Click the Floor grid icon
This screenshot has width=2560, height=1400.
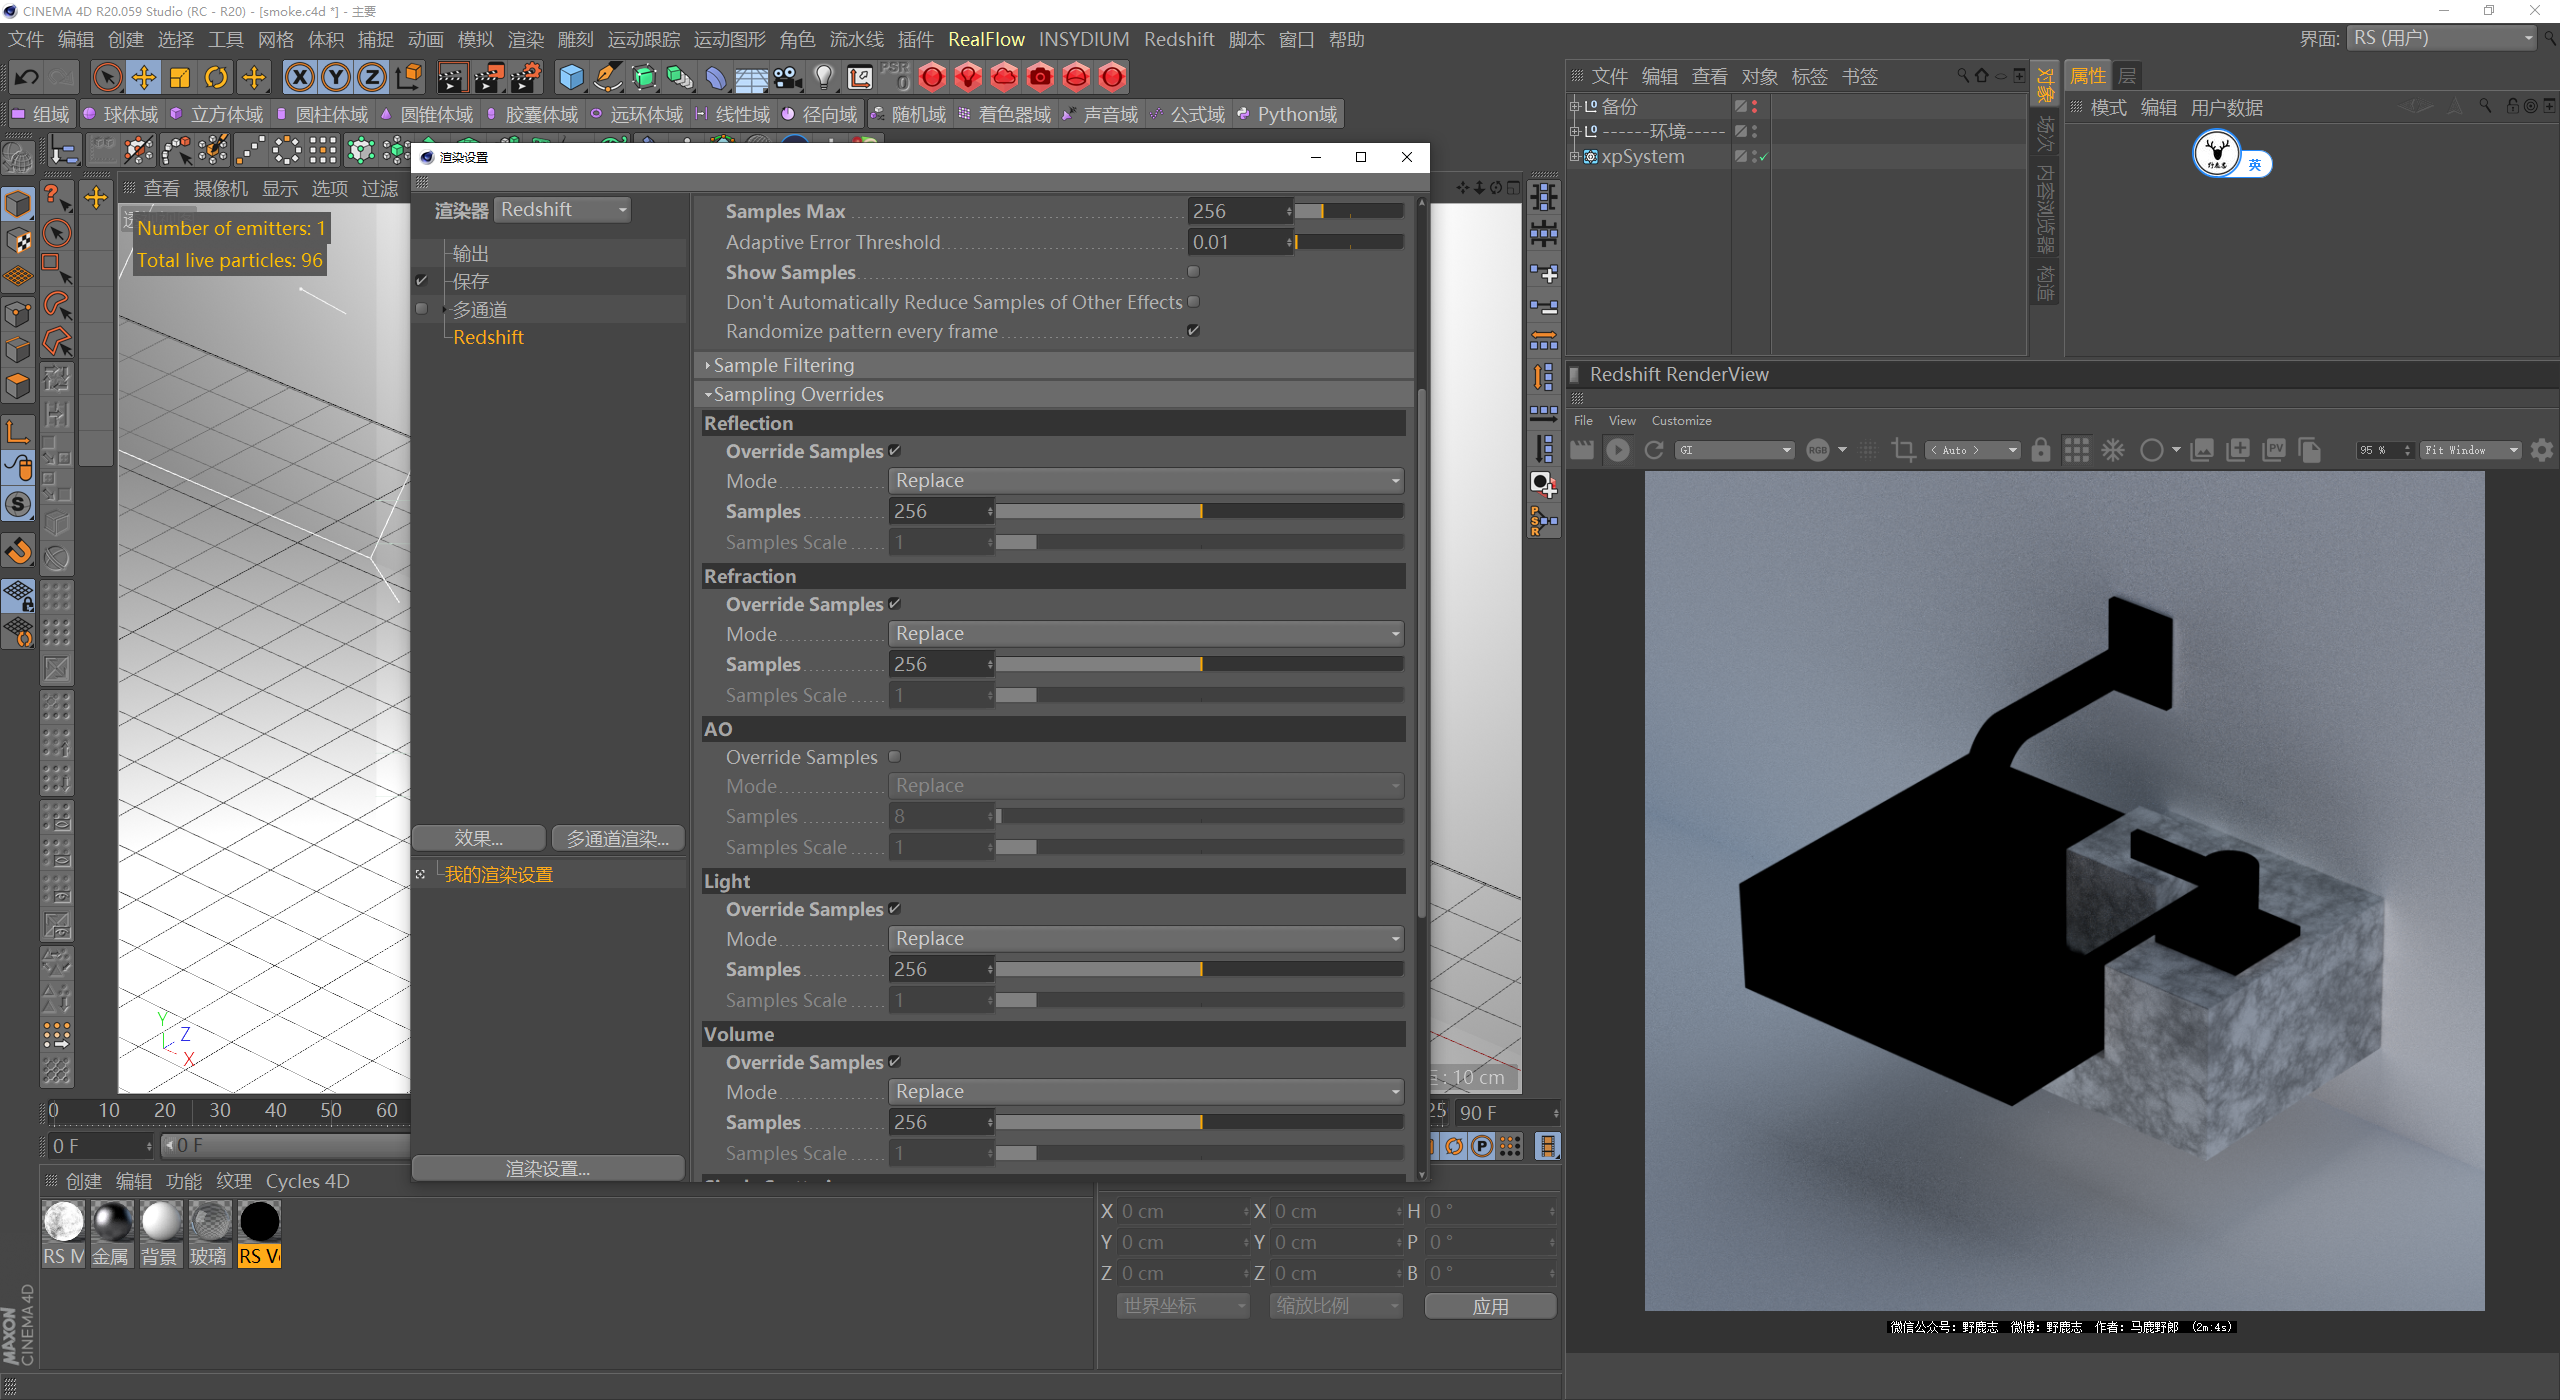click(751, 77)
